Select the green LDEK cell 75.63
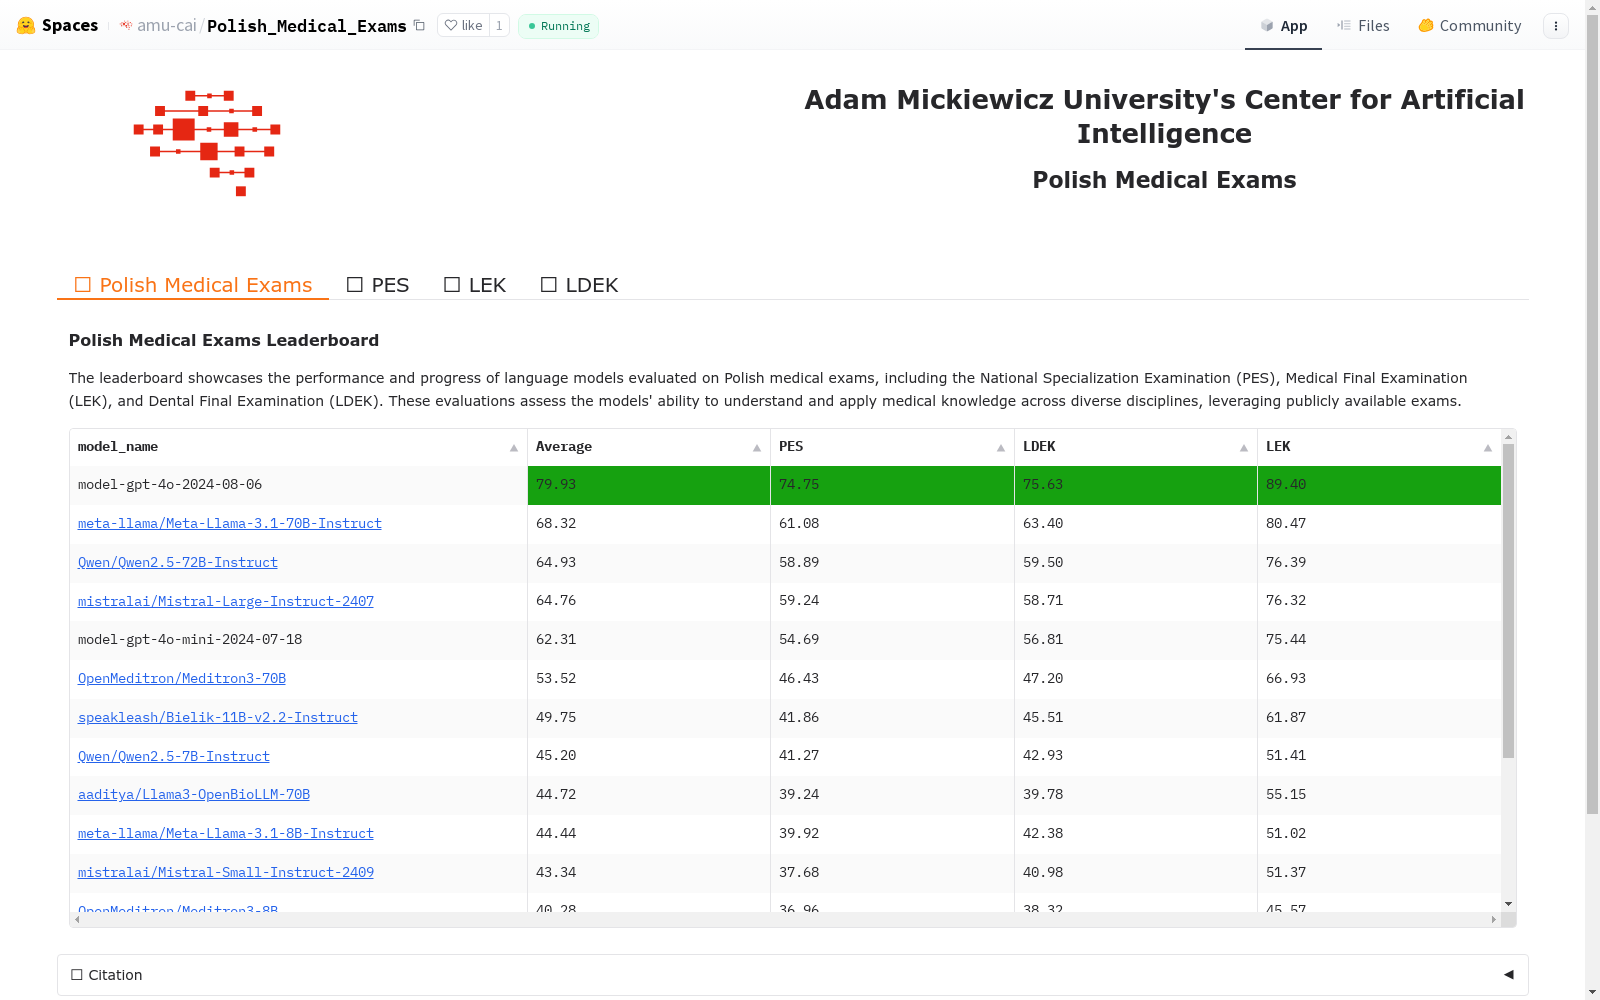Image resolution: width=1600 pixels, height=1000 pixels. click(x=1136, y=485)
